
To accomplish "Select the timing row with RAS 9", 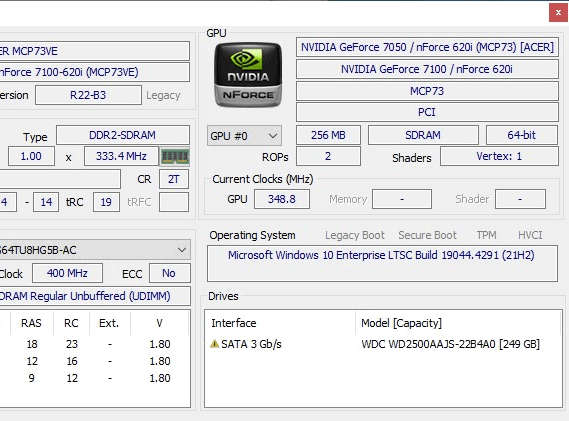I will [x=95, y=378].
